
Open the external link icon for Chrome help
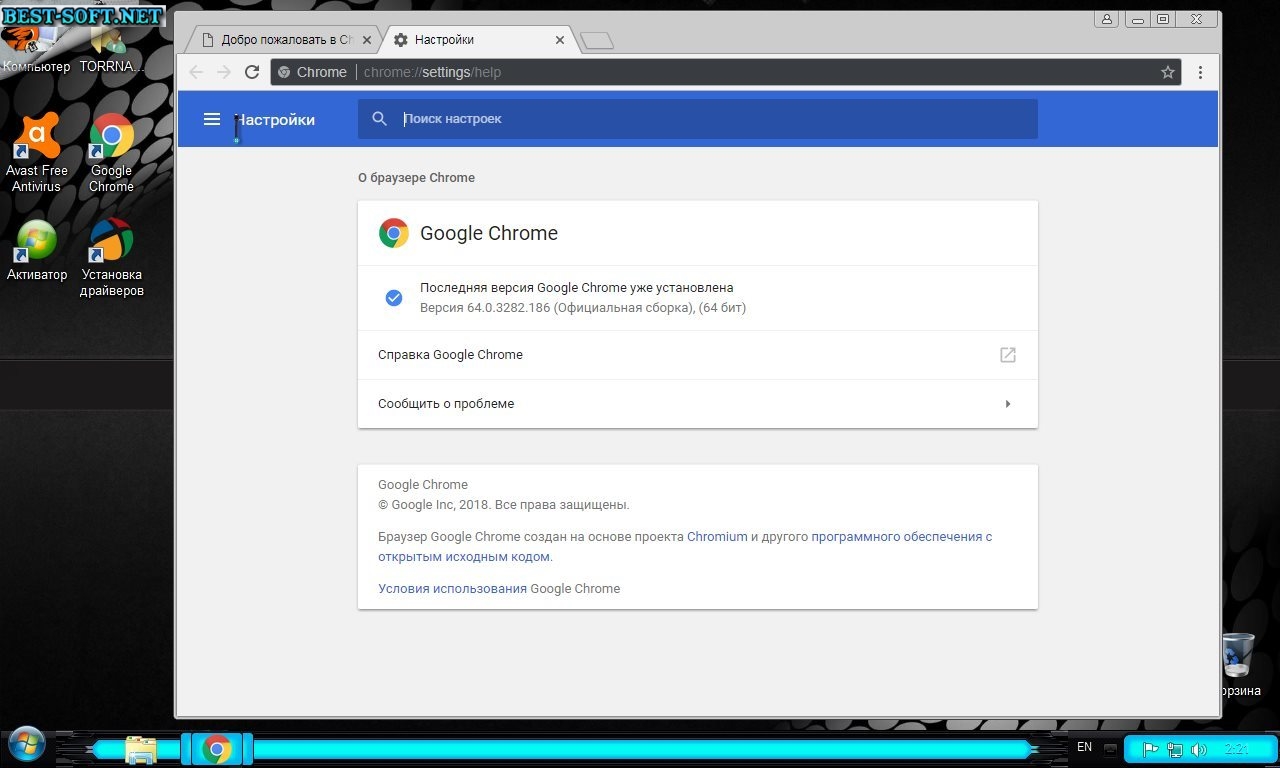[1008, 355]
